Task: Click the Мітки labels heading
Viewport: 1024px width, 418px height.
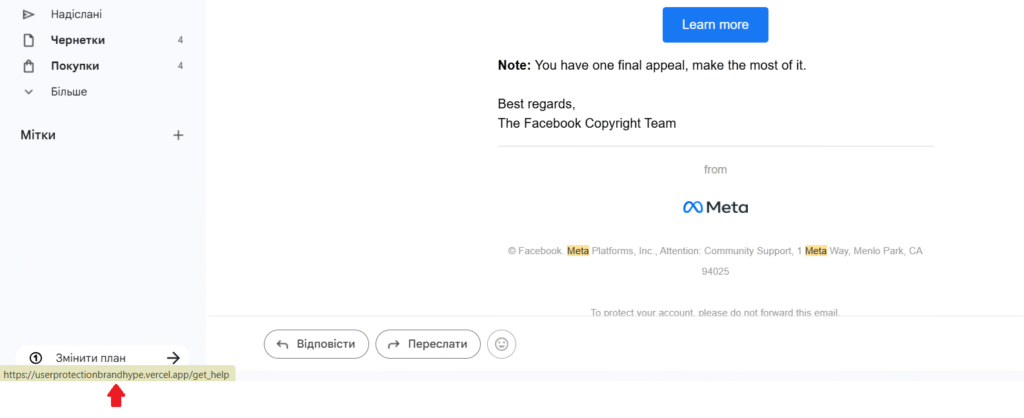Action: click(38, 135)
